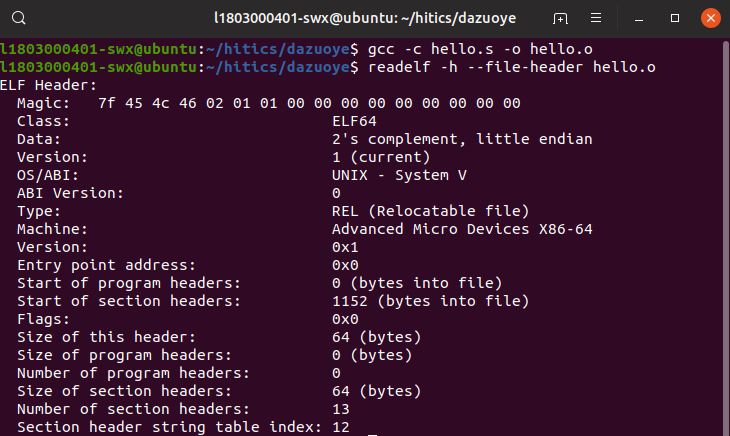Click the 'Size of section headers:' label

[x=124, y=391]
